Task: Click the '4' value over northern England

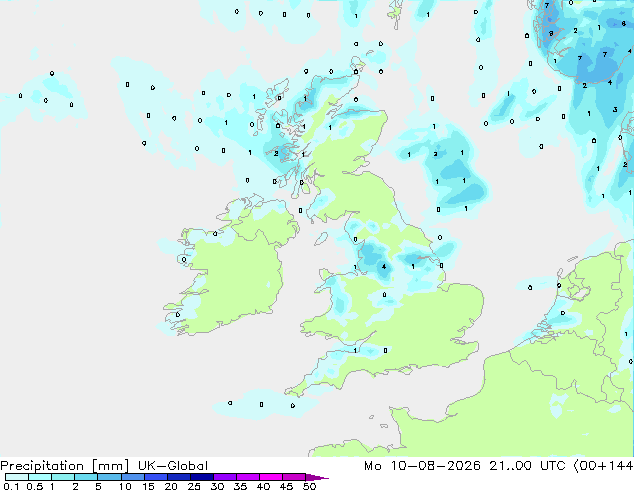Action: [x=384, y=266]
